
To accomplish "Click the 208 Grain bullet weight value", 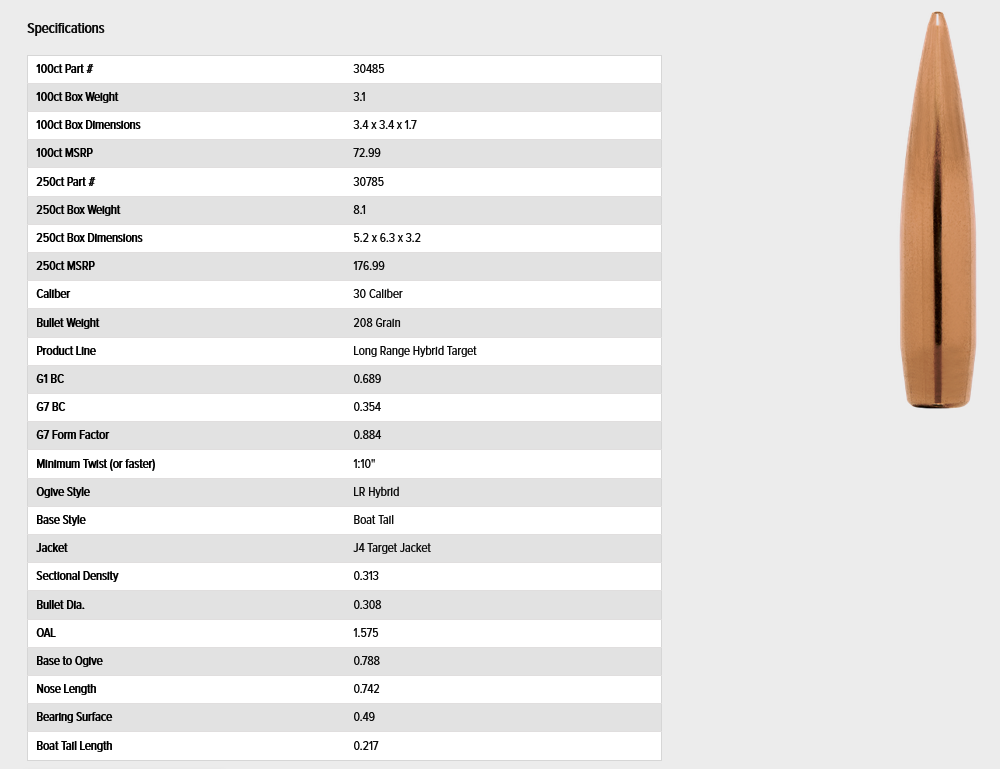I will [377, 323].
